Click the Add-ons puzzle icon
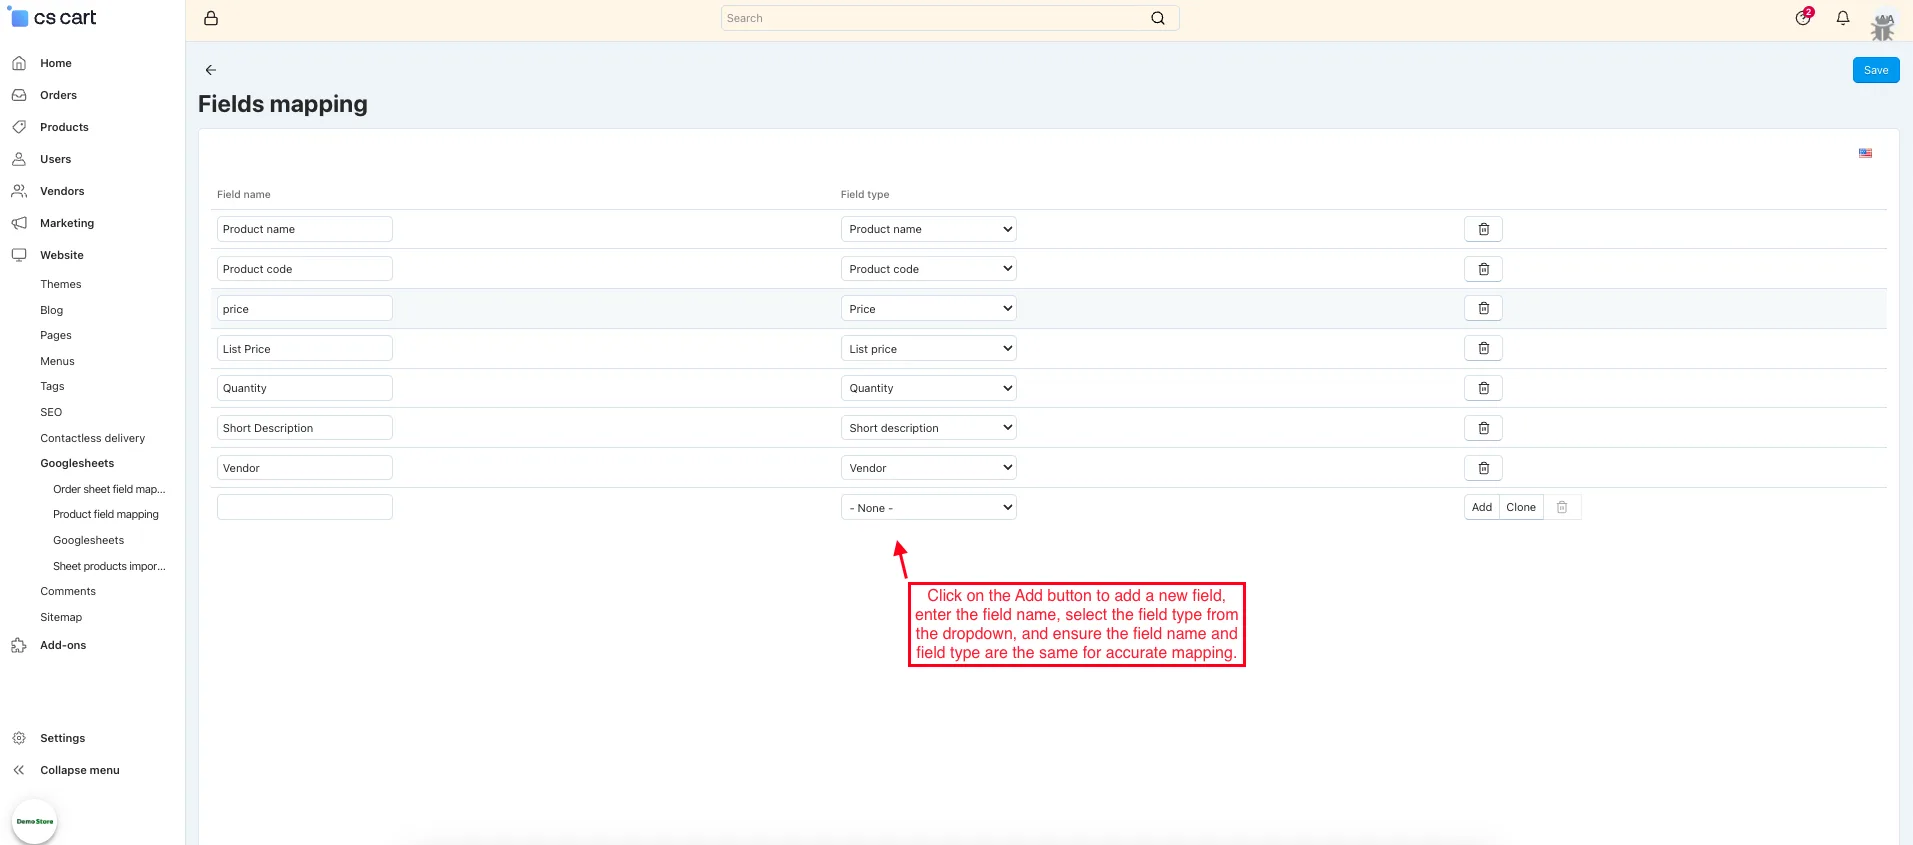The height and width of the screenshot is (845, 1913). pyautogui.click(x=19, y=645)
